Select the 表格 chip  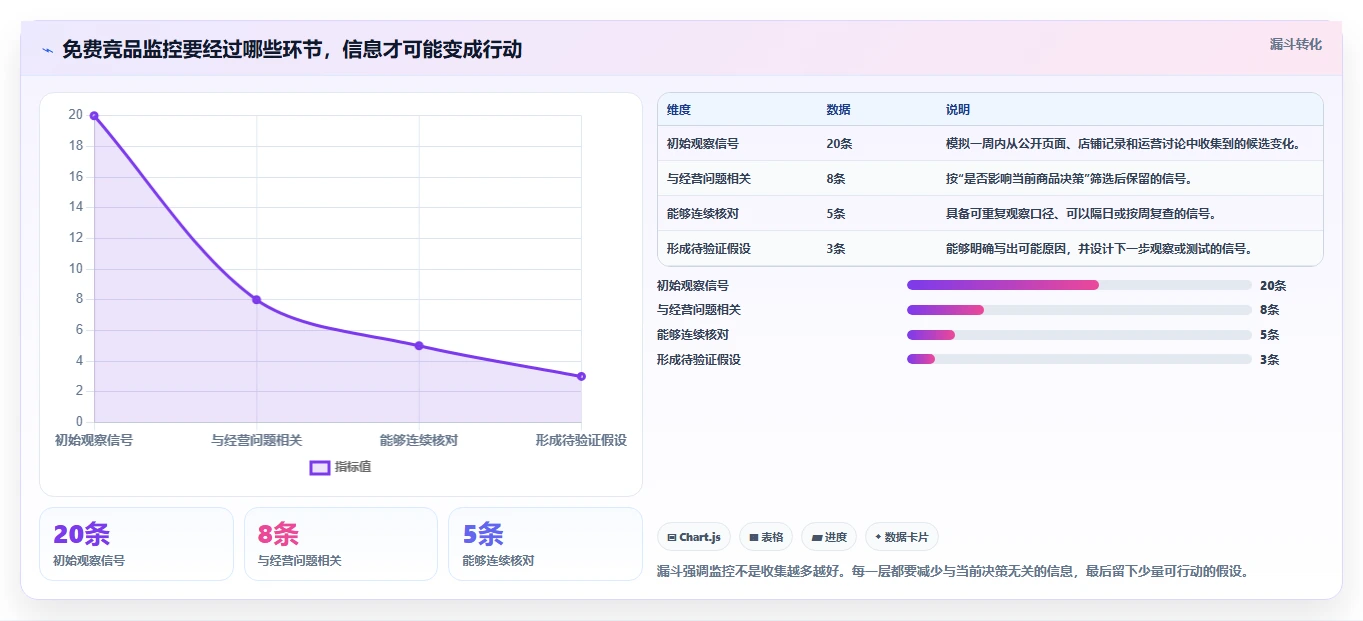click(766, 537)
